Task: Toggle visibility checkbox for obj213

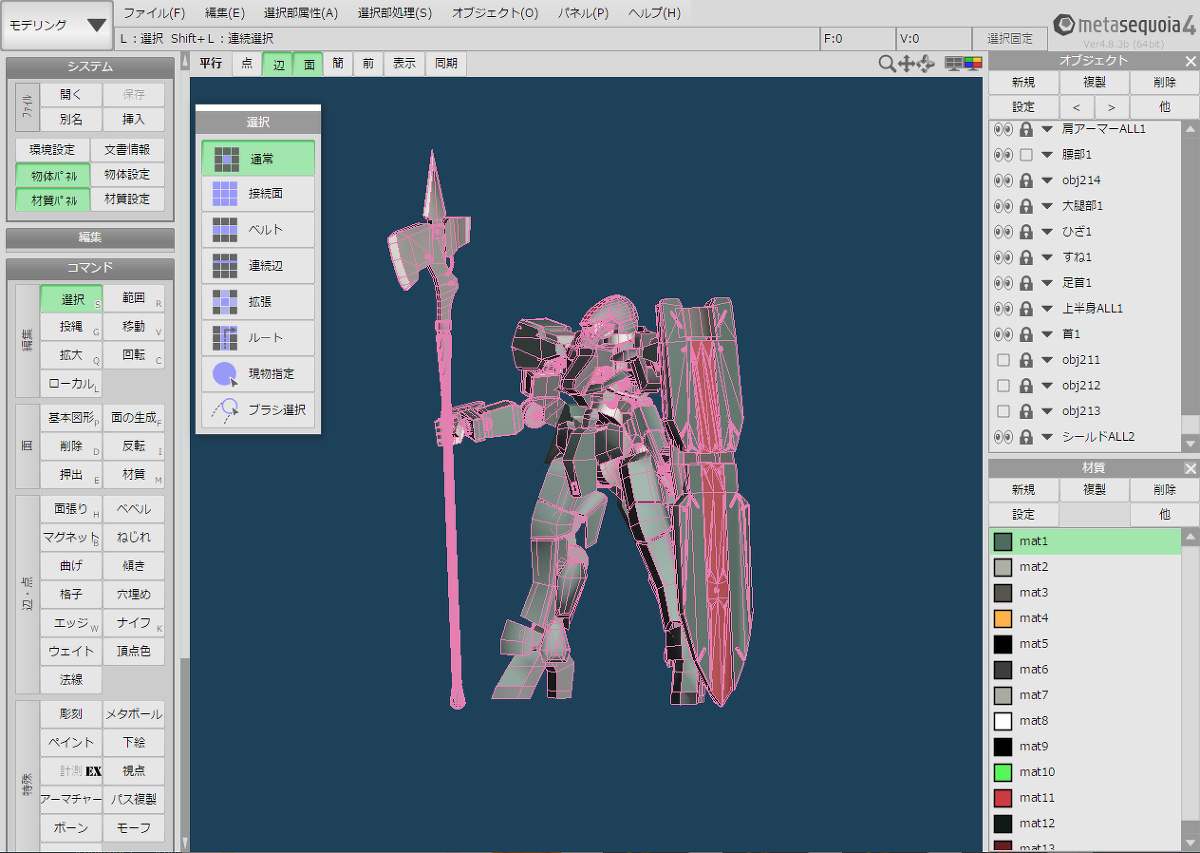Action: click(1003, 411)
